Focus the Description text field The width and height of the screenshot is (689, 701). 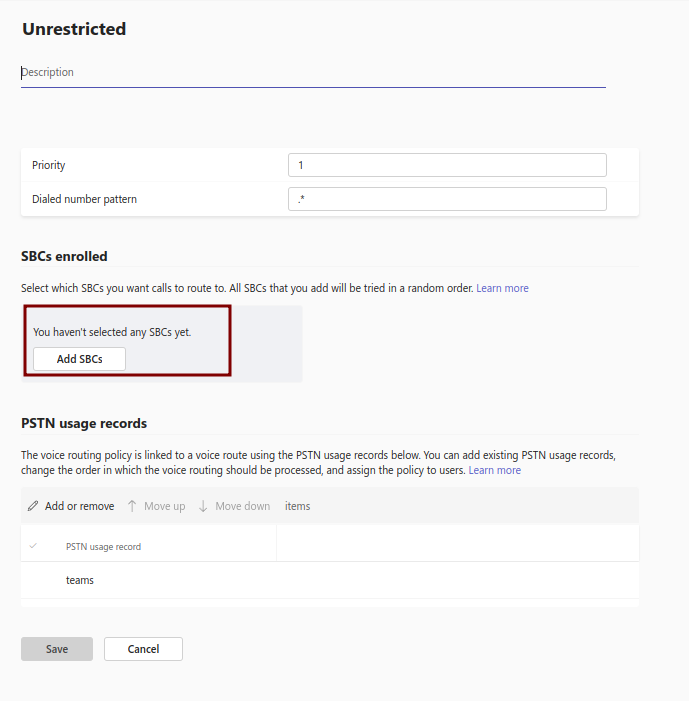coord(313,73)
